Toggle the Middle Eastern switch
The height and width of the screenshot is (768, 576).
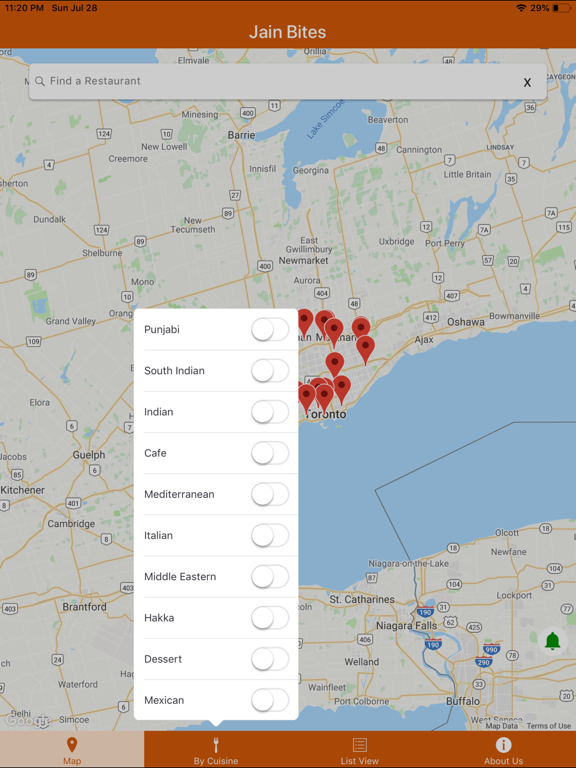[x=270, y=576]
